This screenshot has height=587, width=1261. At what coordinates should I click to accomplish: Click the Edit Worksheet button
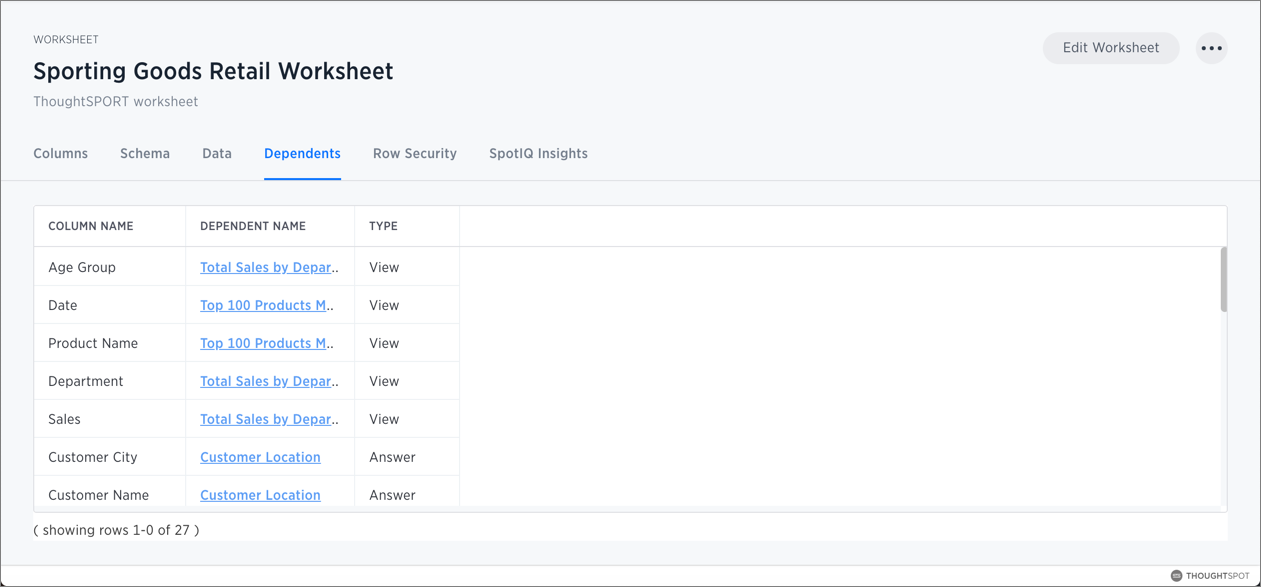click(x=1110, y=48)
